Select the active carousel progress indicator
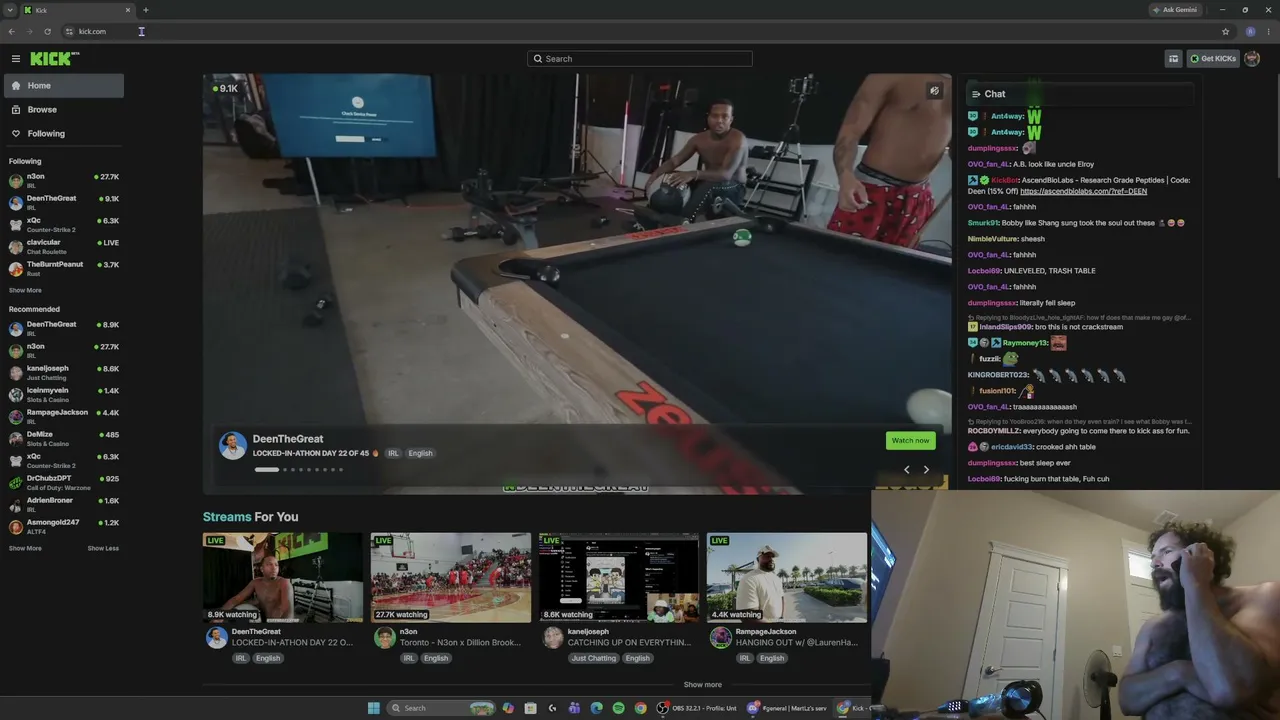Image resolution: width=1280 pixels, height=720 pixels. [266, 470]
